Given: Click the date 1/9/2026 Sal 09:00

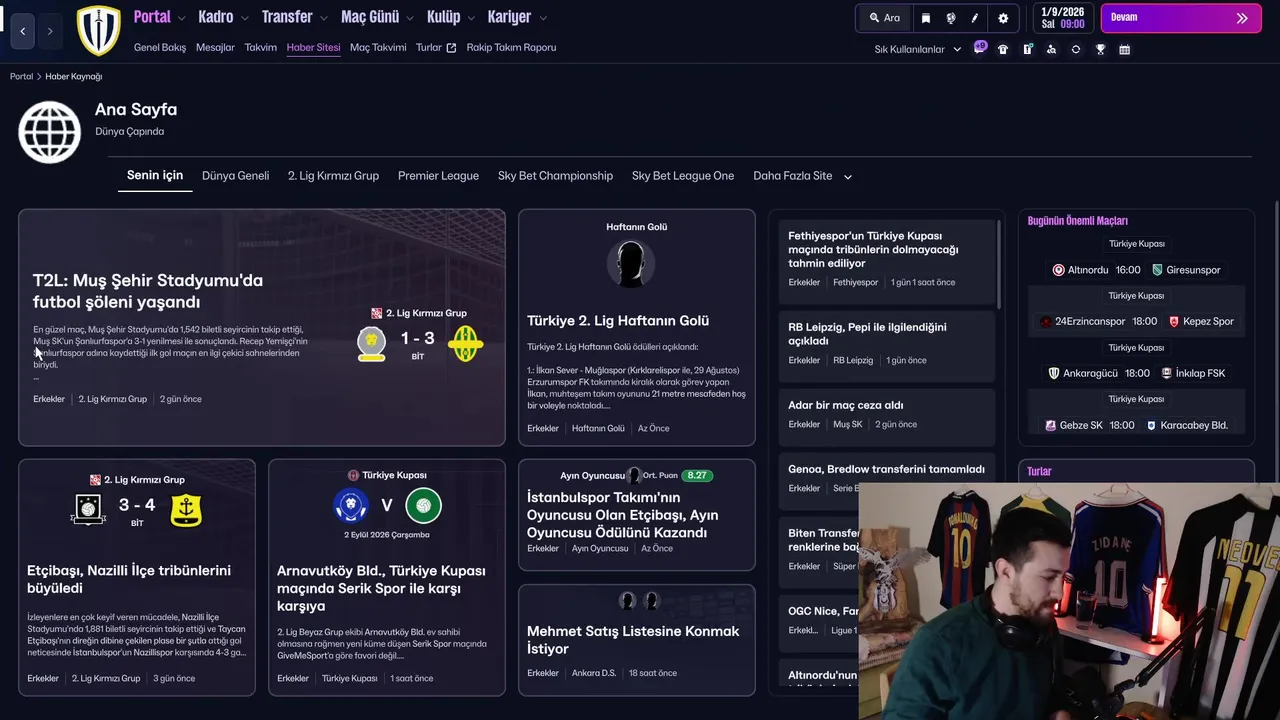Looking at the screenshot, I should [x=1063, y=18].
